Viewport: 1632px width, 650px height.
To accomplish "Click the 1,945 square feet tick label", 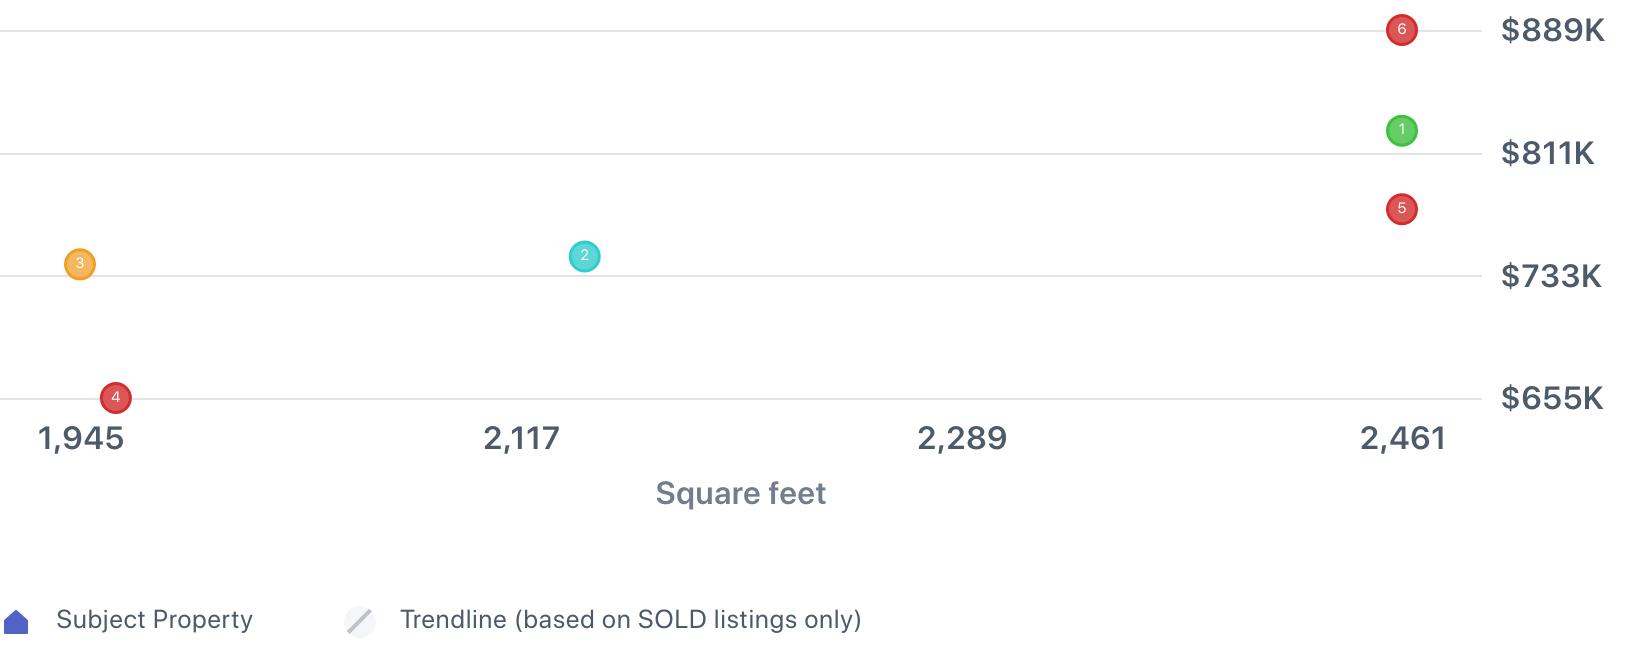I will [81, 438].
